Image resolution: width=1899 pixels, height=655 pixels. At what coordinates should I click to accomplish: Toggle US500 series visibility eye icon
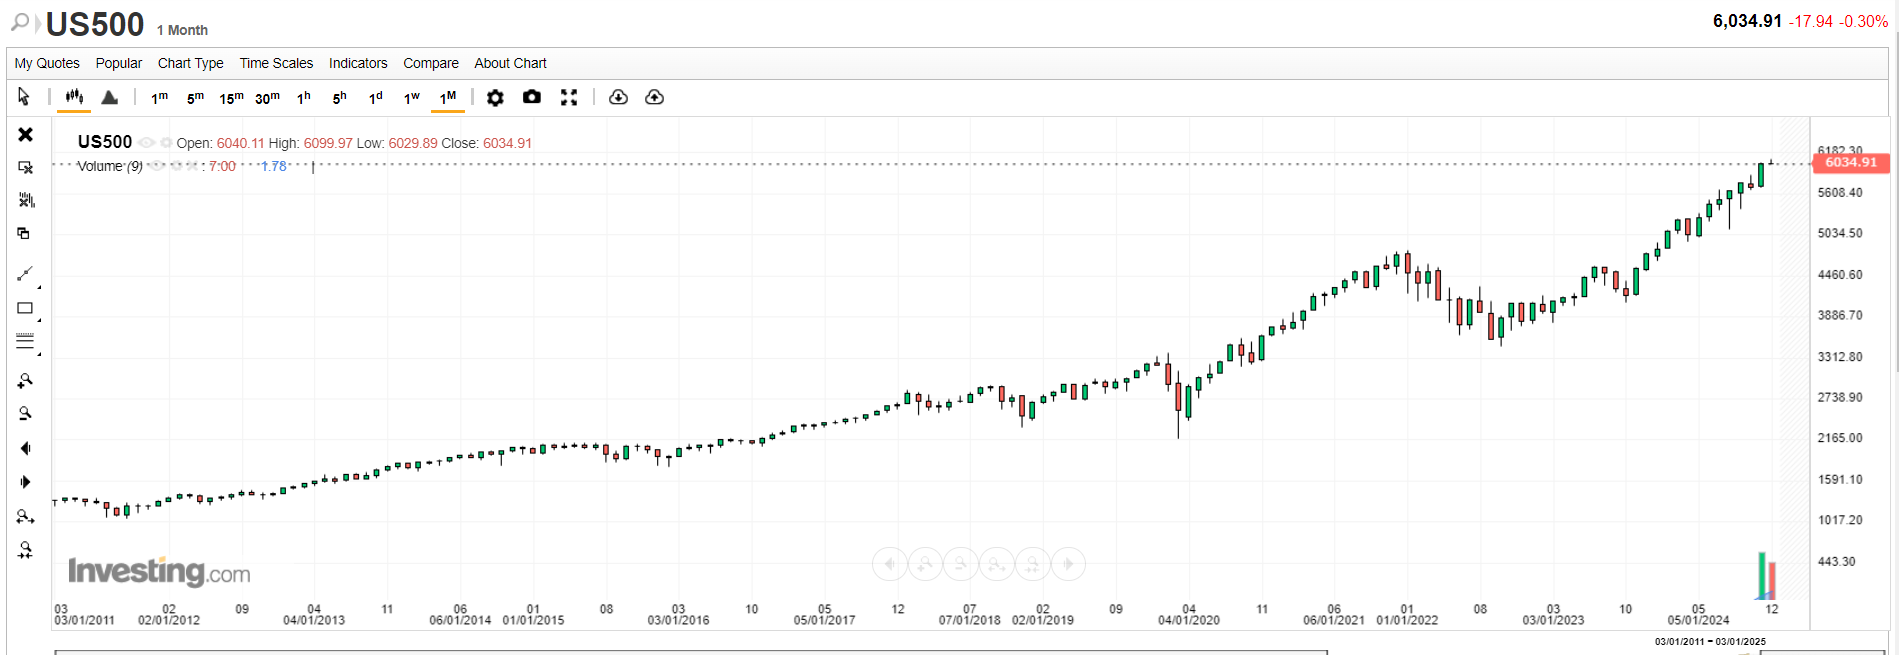pos(147,143)
